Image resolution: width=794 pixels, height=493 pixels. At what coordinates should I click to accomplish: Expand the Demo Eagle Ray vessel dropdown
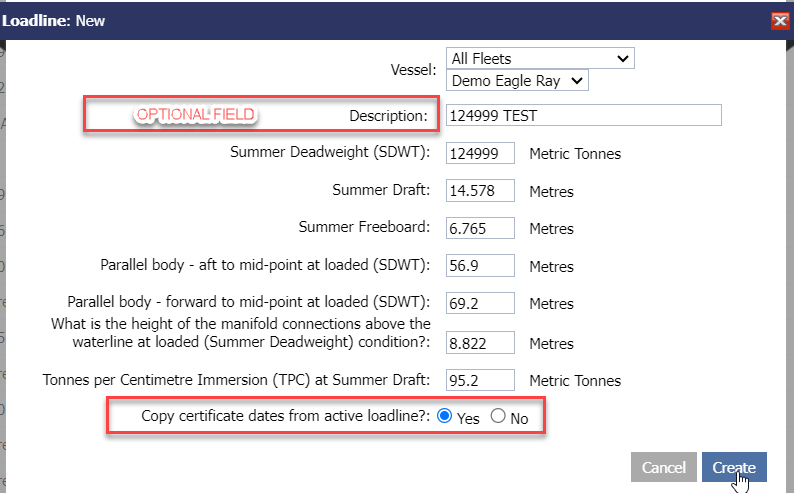[x=518, y=80]
